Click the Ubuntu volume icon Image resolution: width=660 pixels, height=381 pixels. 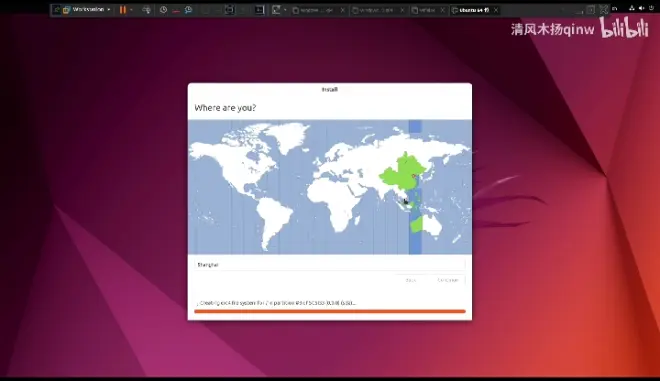click(641, 8)
